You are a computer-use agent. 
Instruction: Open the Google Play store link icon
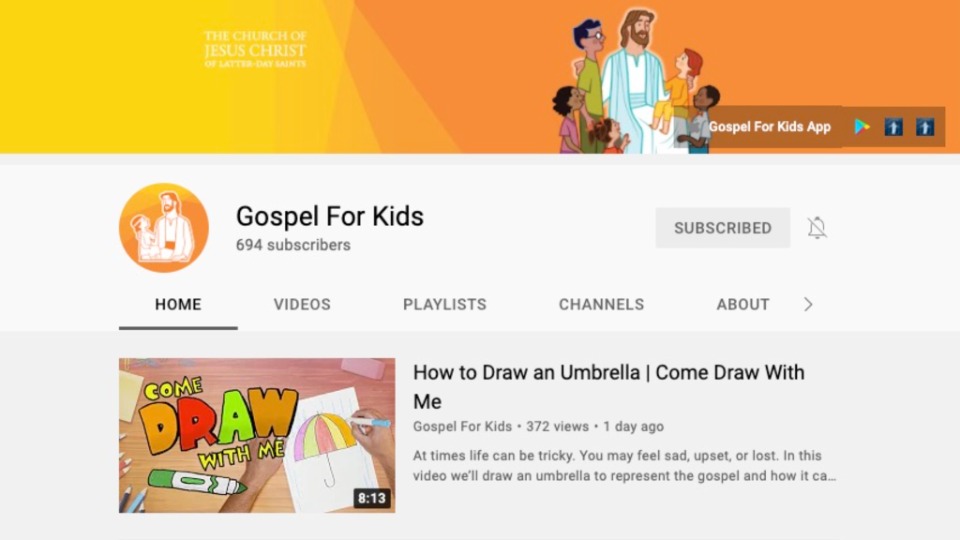(x=862, y=127)
